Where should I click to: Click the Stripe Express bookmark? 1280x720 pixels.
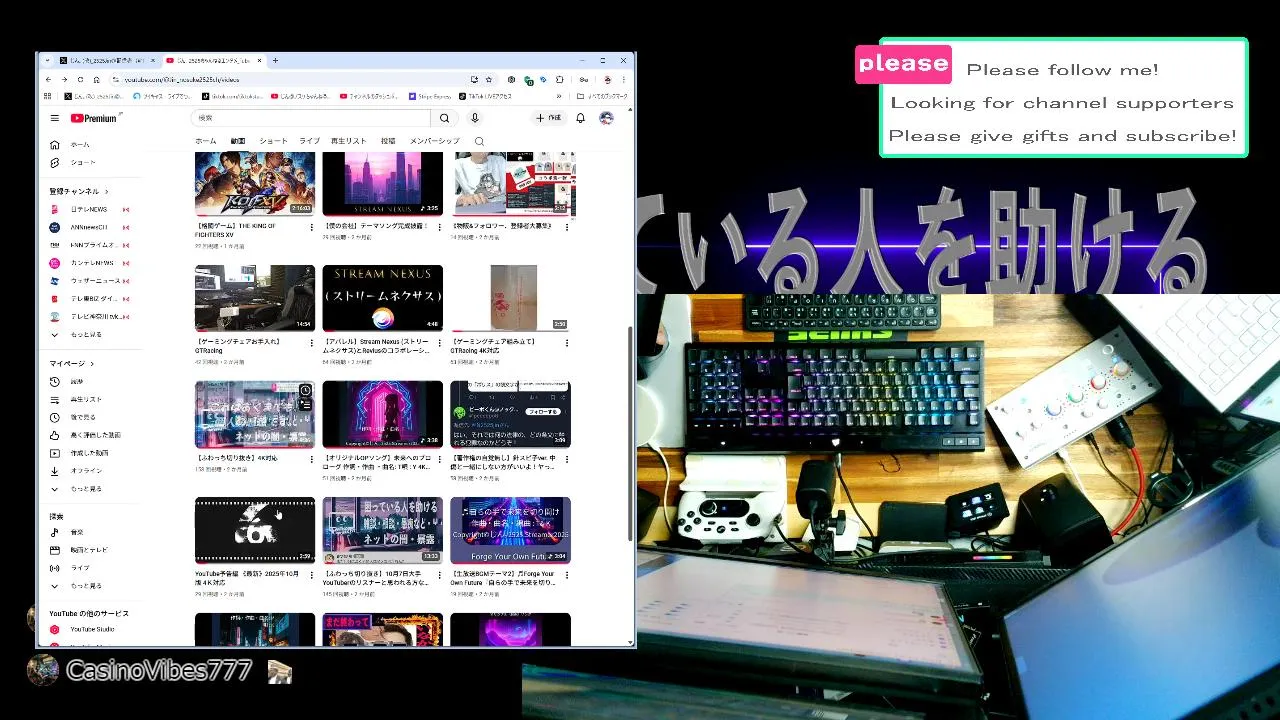(x=431, y=96)
